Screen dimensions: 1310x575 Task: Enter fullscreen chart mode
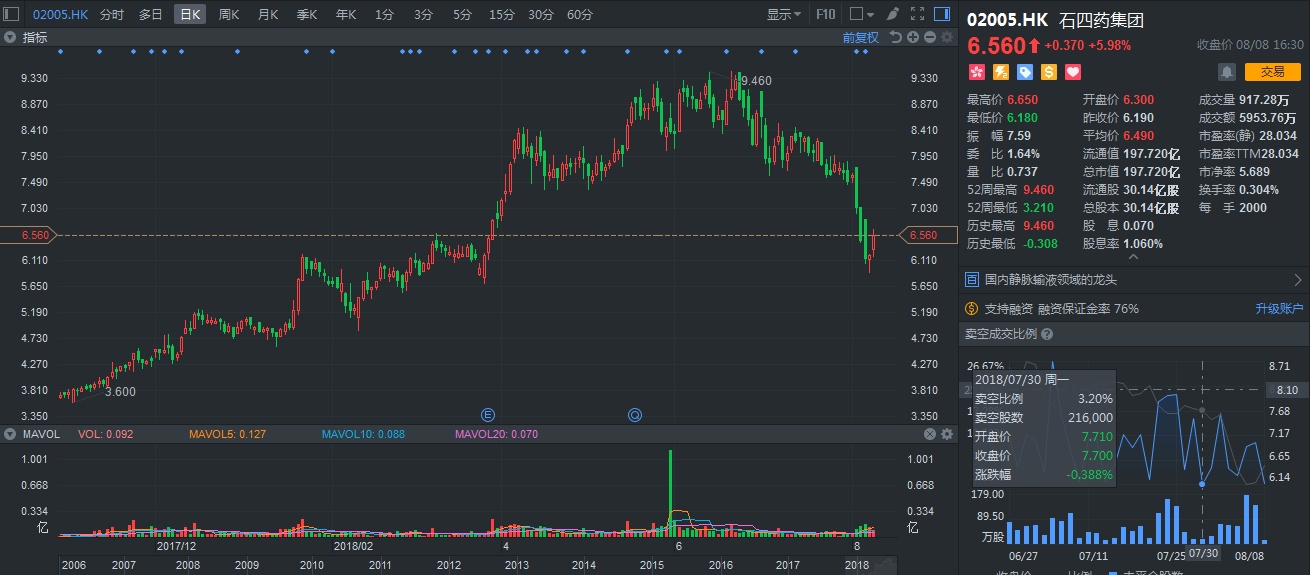(916, 14)
